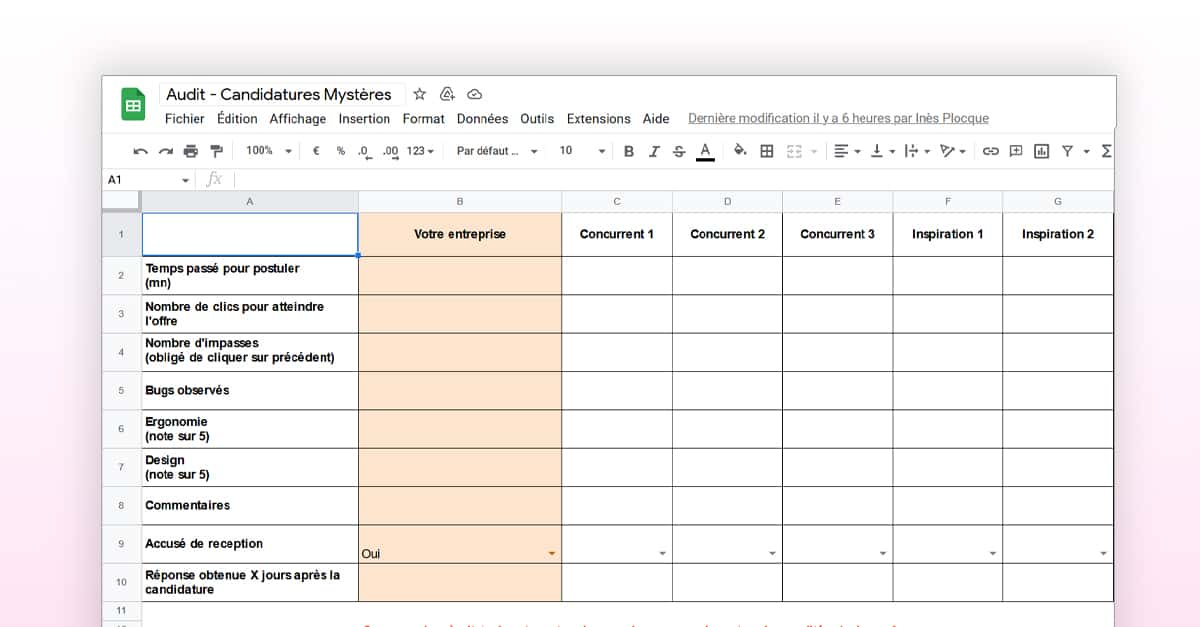This screenshot has height=627, width=1200.
Task: Open the text wrapping dropdown
Action: tap(917, 151)
